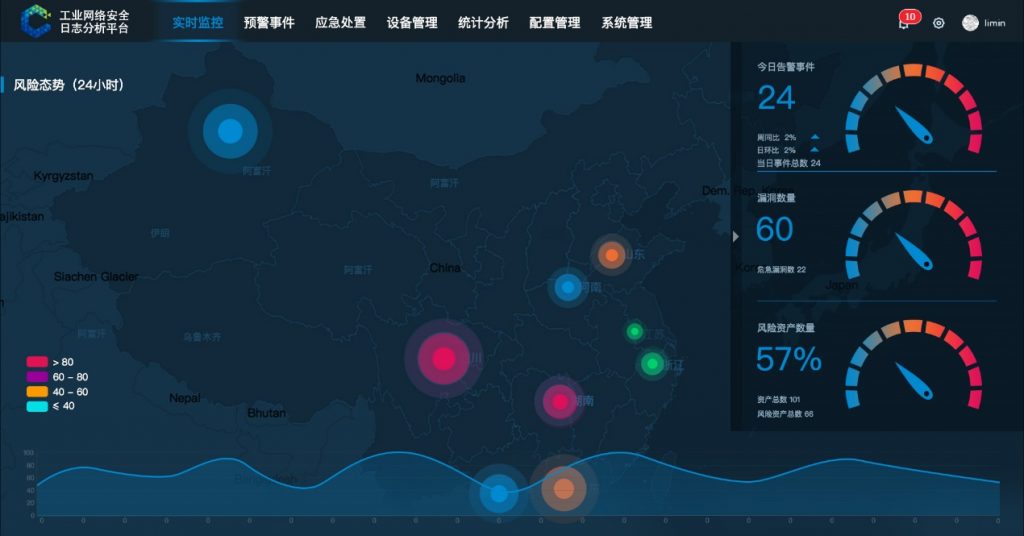The width and height of the screenshot is (1024, 536).
Task: Click the 资产总数 101 text
Action: pos(778,400)
